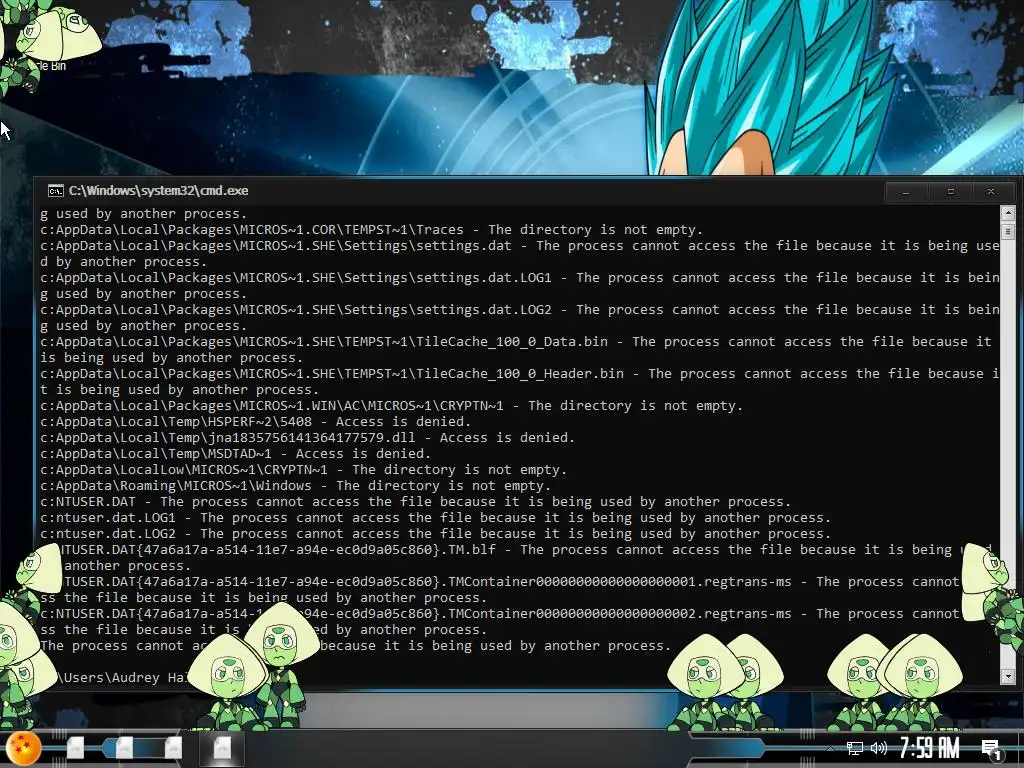Screen dimensions: 1024x768
Task: Open the 7:59 AM clock
Action: pos(929,748)
